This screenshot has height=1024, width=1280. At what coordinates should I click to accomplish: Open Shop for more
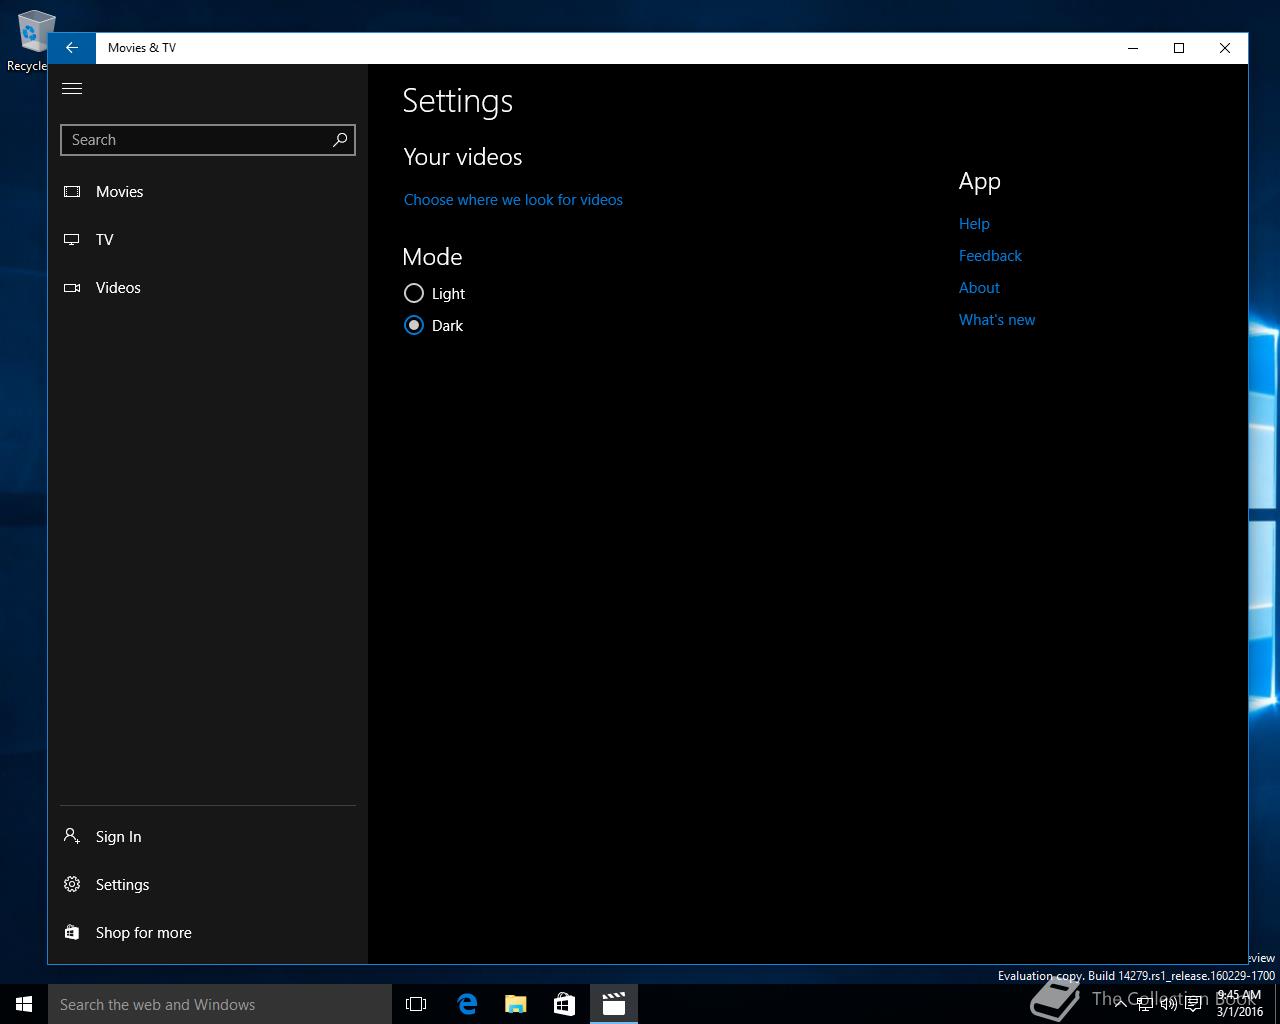tap(208, 933)
